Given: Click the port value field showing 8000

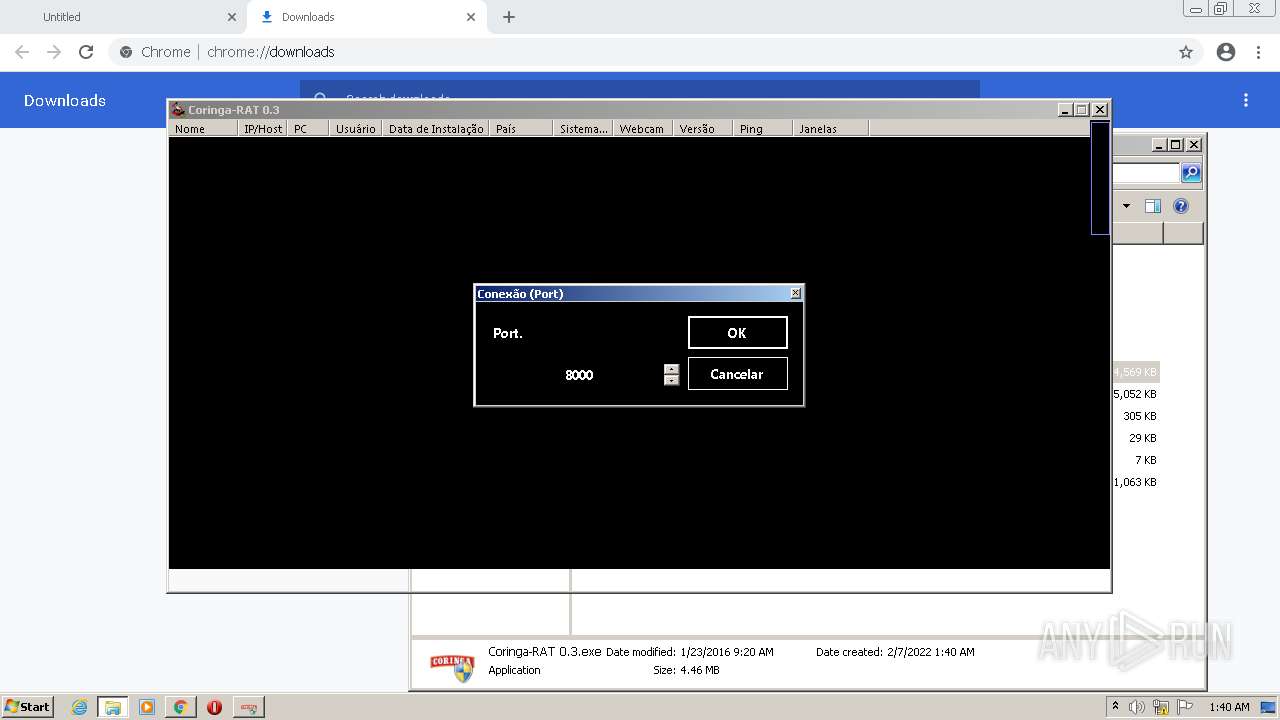Looking at the screenshot, I should [579, 375].
